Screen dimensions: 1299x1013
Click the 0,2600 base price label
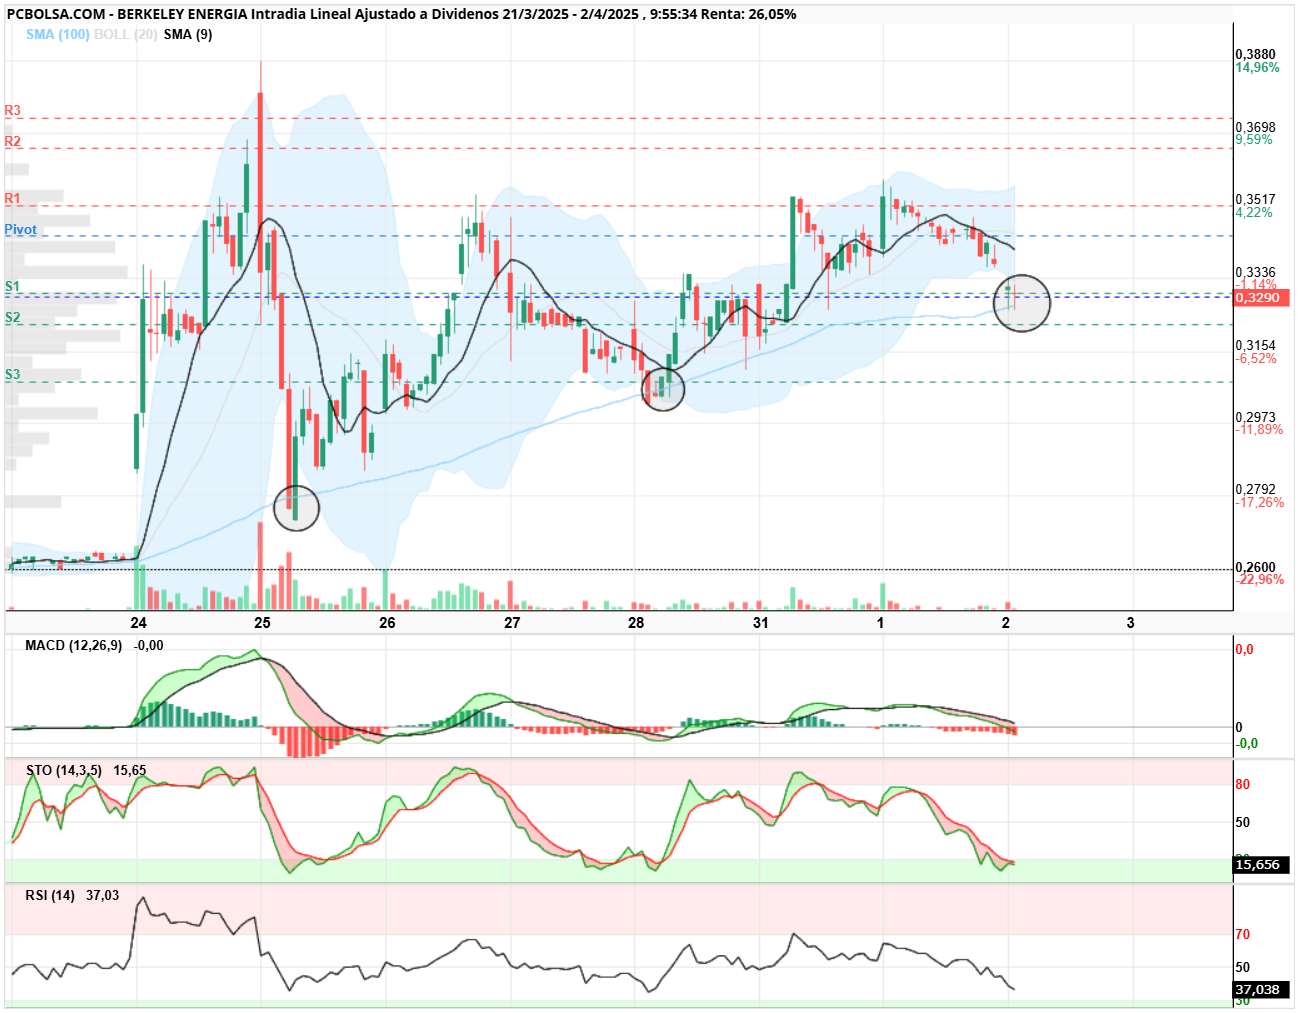pyautogui.click(x=1255, y=567)
